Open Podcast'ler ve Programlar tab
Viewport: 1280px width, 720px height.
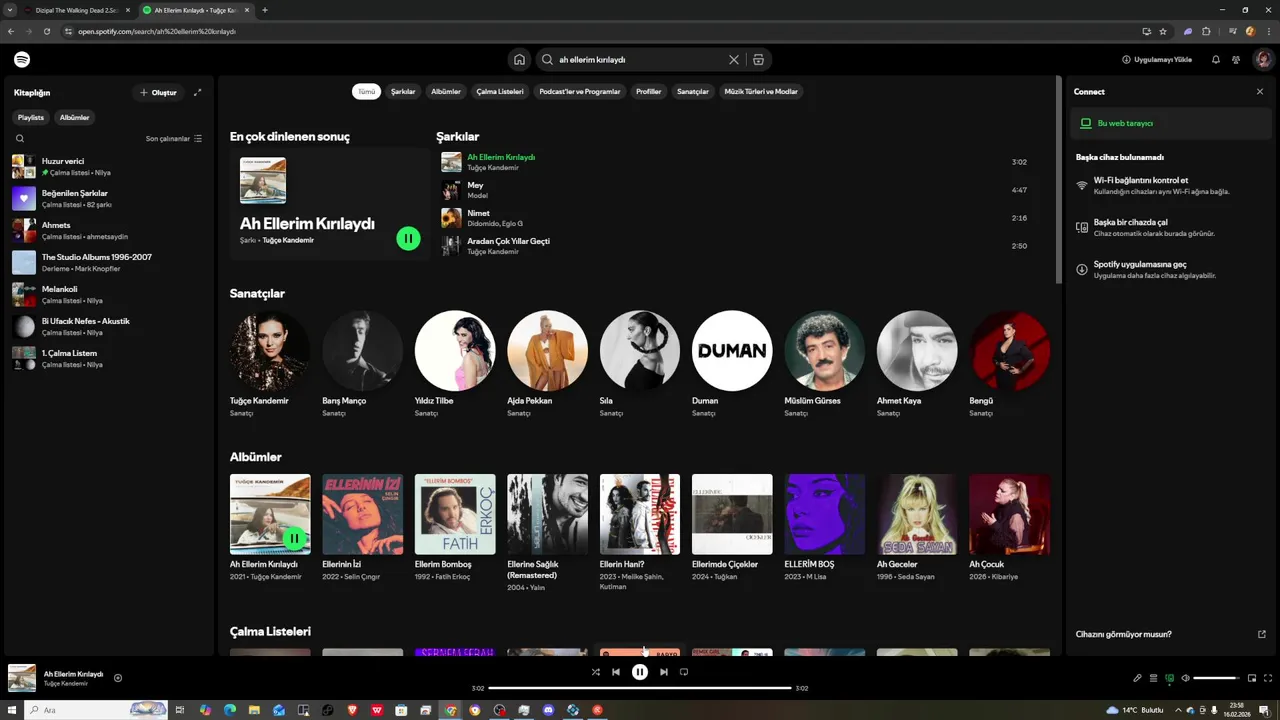580,91
